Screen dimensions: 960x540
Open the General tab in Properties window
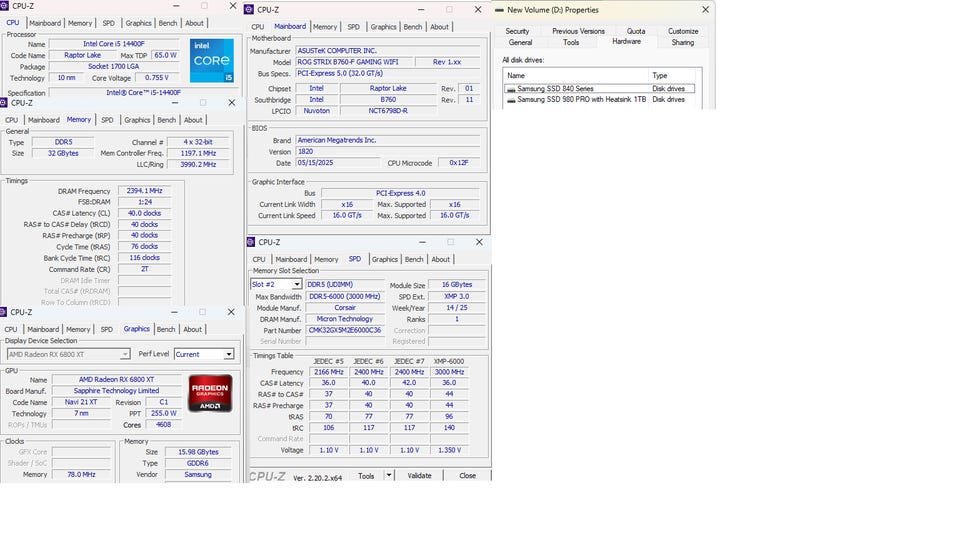pyautogui.click(x=520, y=42)
